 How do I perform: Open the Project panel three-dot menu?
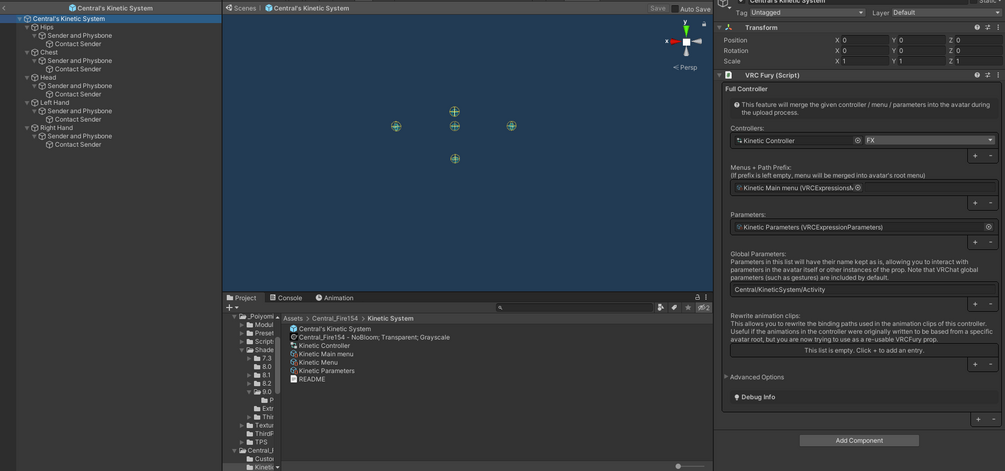point(708,297)
